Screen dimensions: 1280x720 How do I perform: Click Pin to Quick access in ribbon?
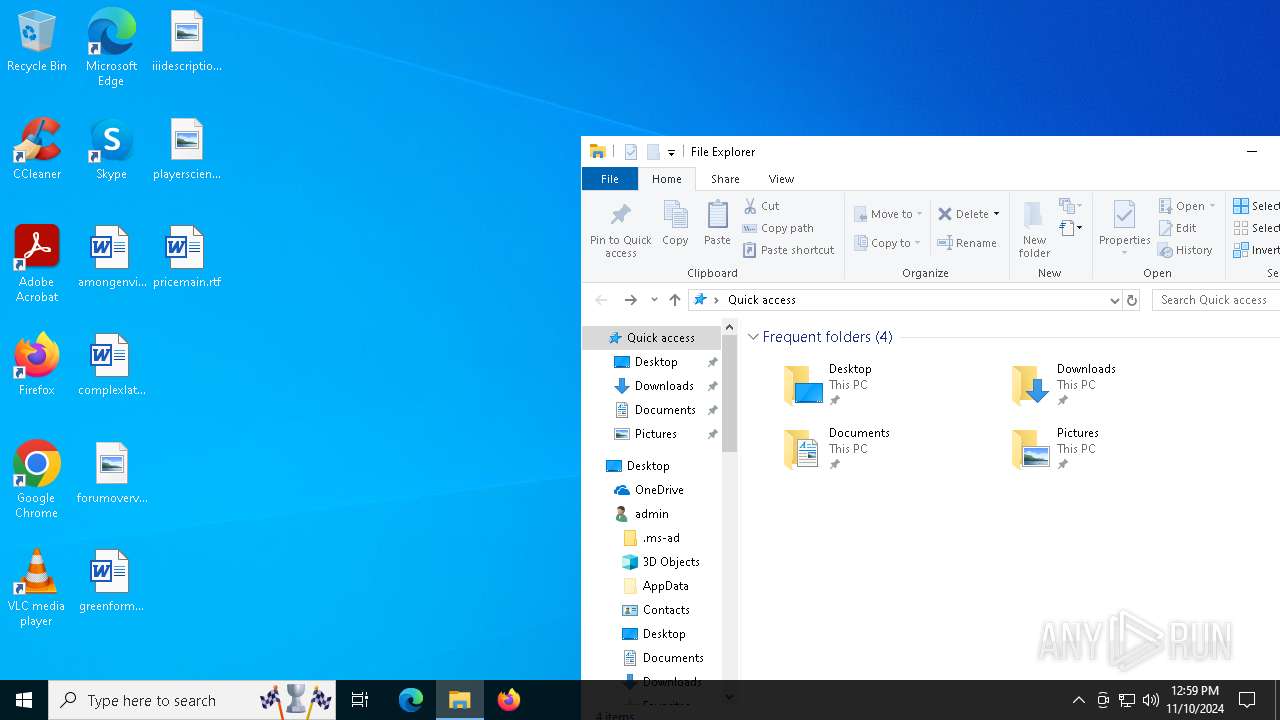pos(620,230)
